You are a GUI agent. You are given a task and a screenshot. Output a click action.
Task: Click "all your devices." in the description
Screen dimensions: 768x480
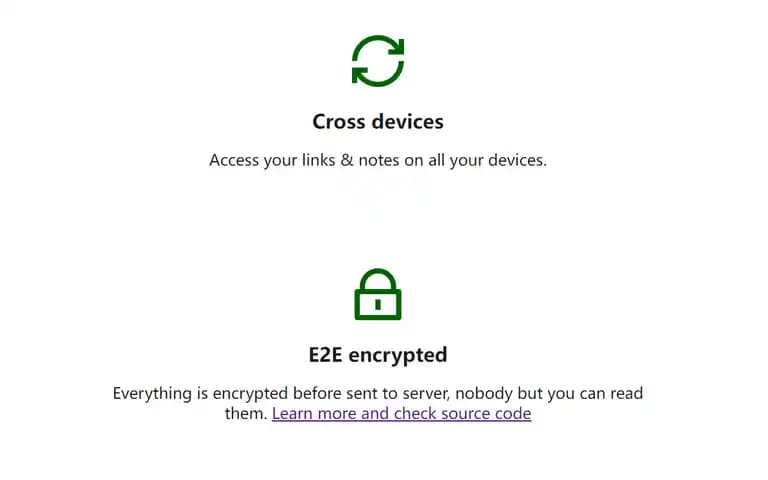point(487,160)
